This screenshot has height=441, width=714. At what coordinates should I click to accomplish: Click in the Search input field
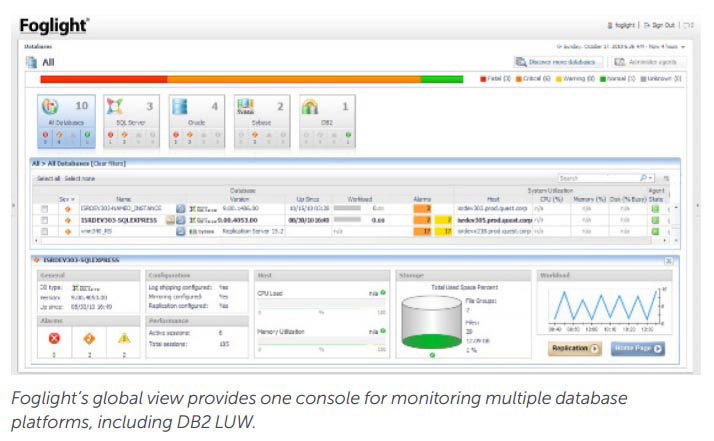click(598, 178)
